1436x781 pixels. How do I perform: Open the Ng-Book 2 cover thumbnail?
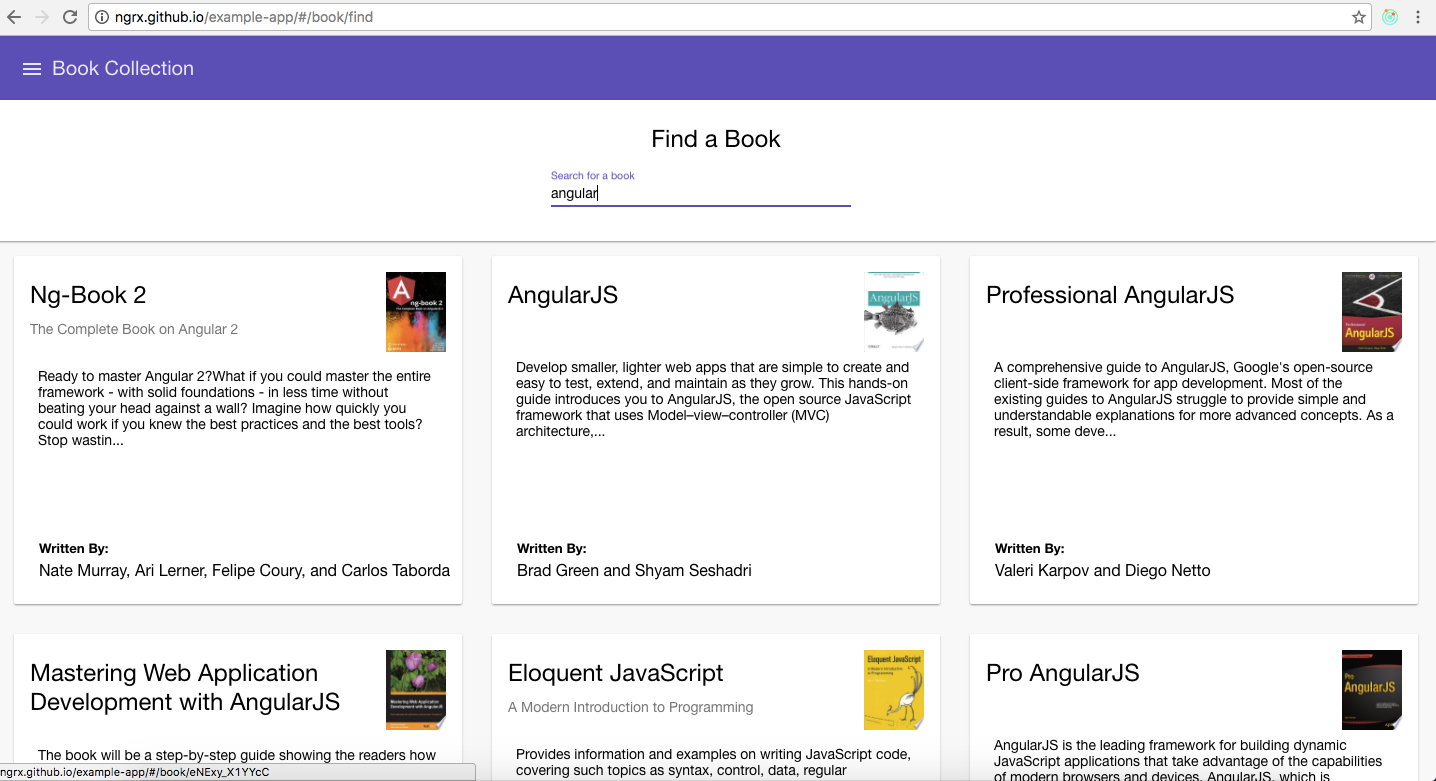pyautogui.click(x=416, y=312)
